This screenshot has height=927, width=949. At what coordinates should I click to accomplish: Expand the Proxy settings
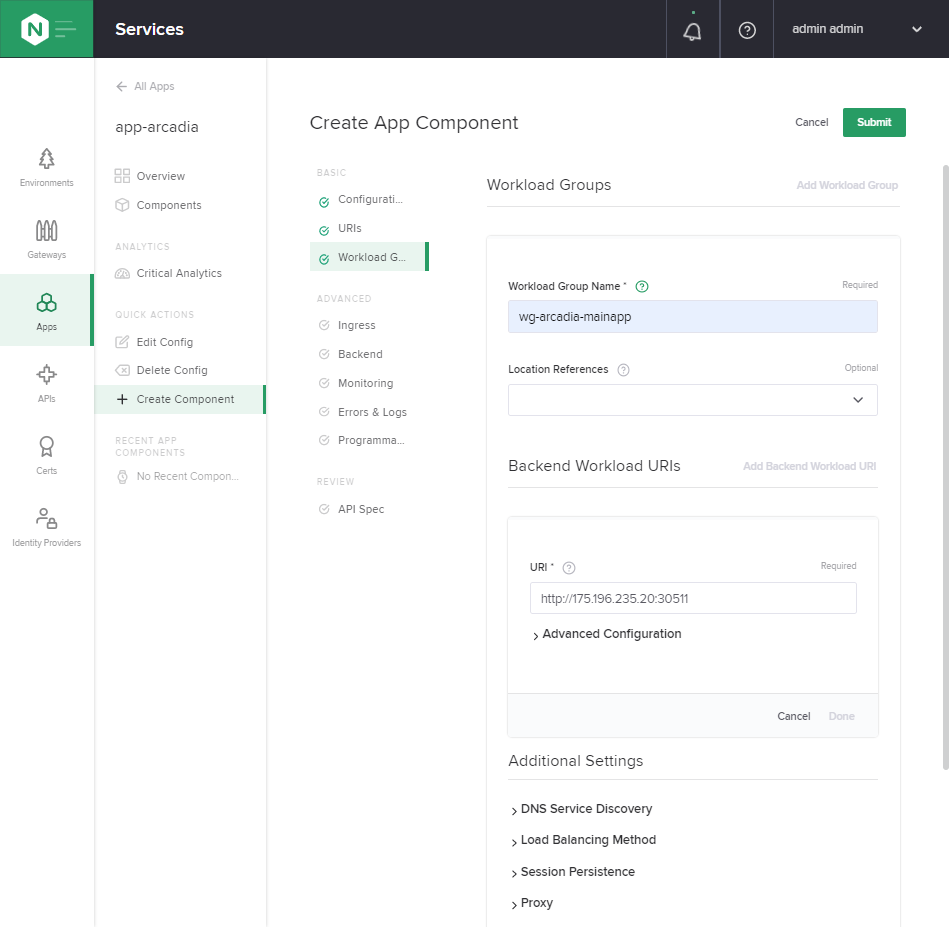(532, 903)
